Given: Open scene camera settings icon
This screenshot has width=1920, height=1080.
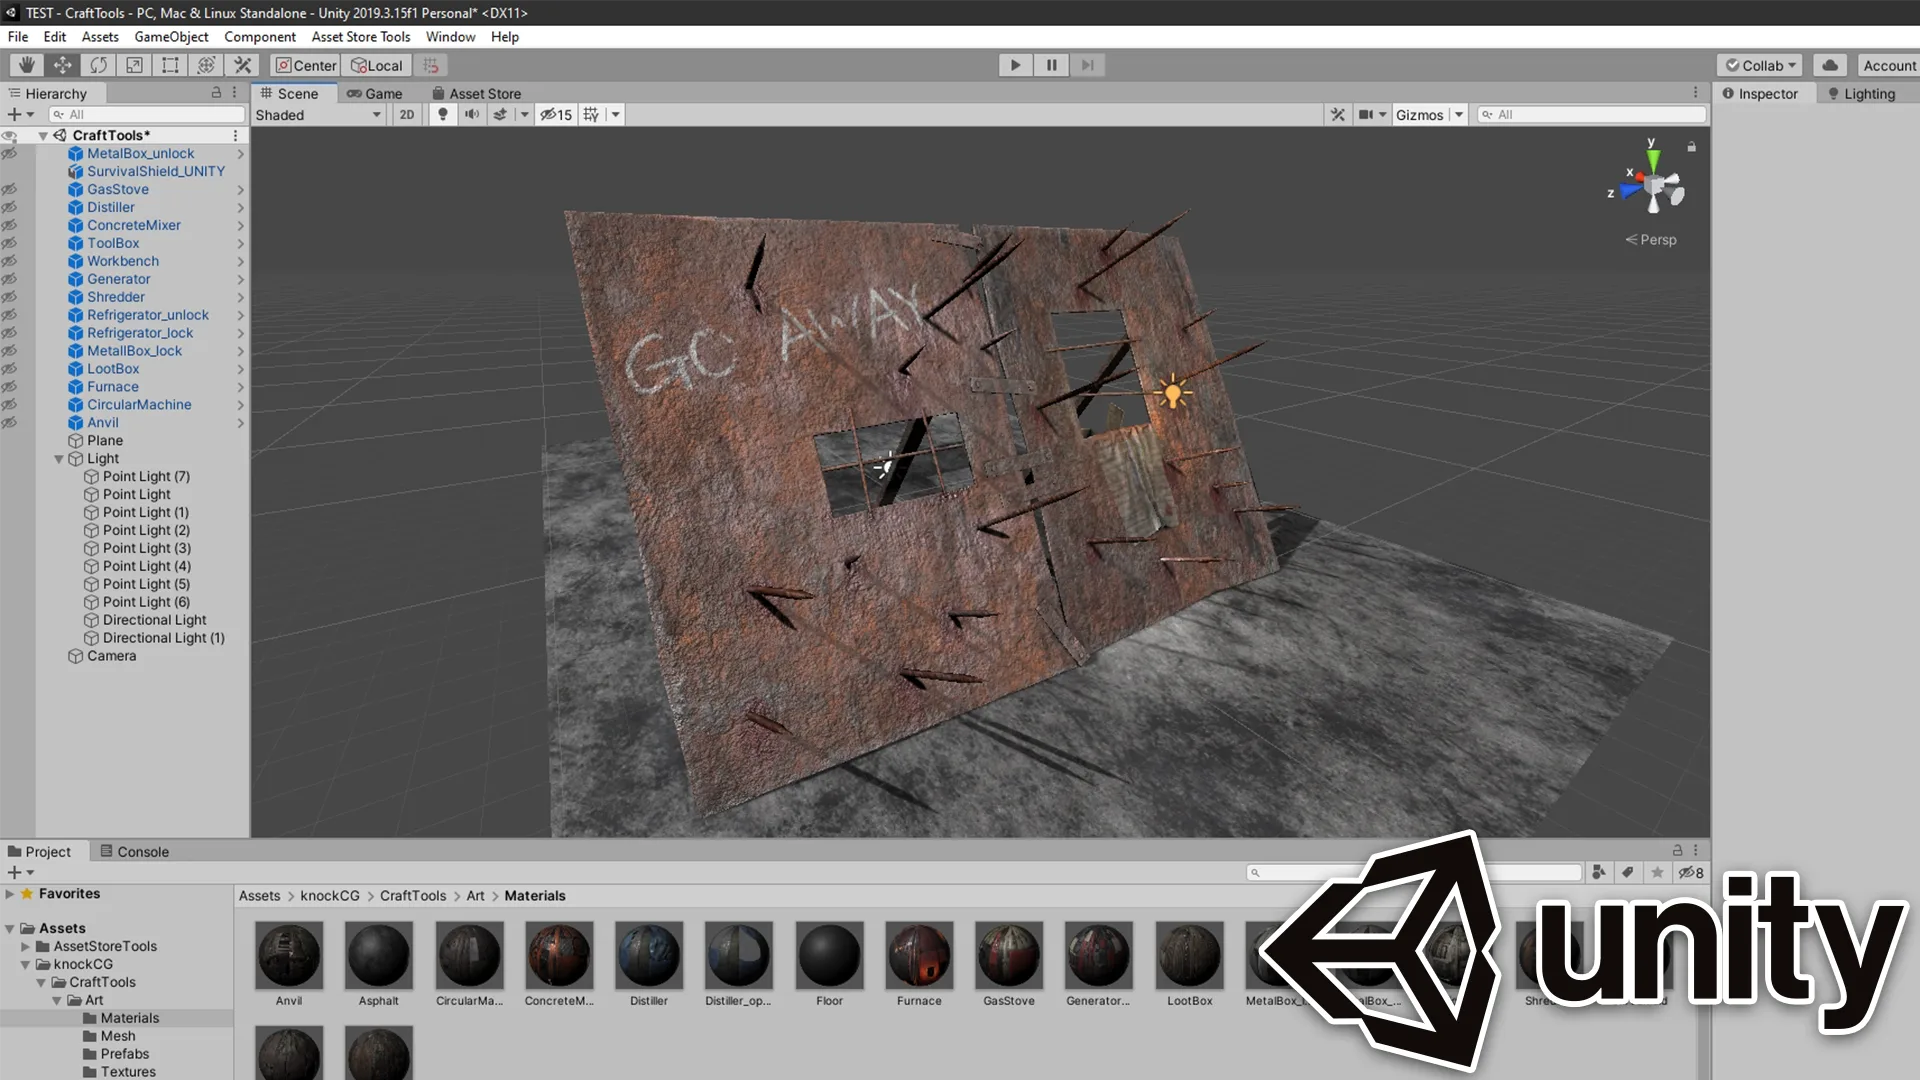Looking at the screenshot, I should click(1366, 114).
